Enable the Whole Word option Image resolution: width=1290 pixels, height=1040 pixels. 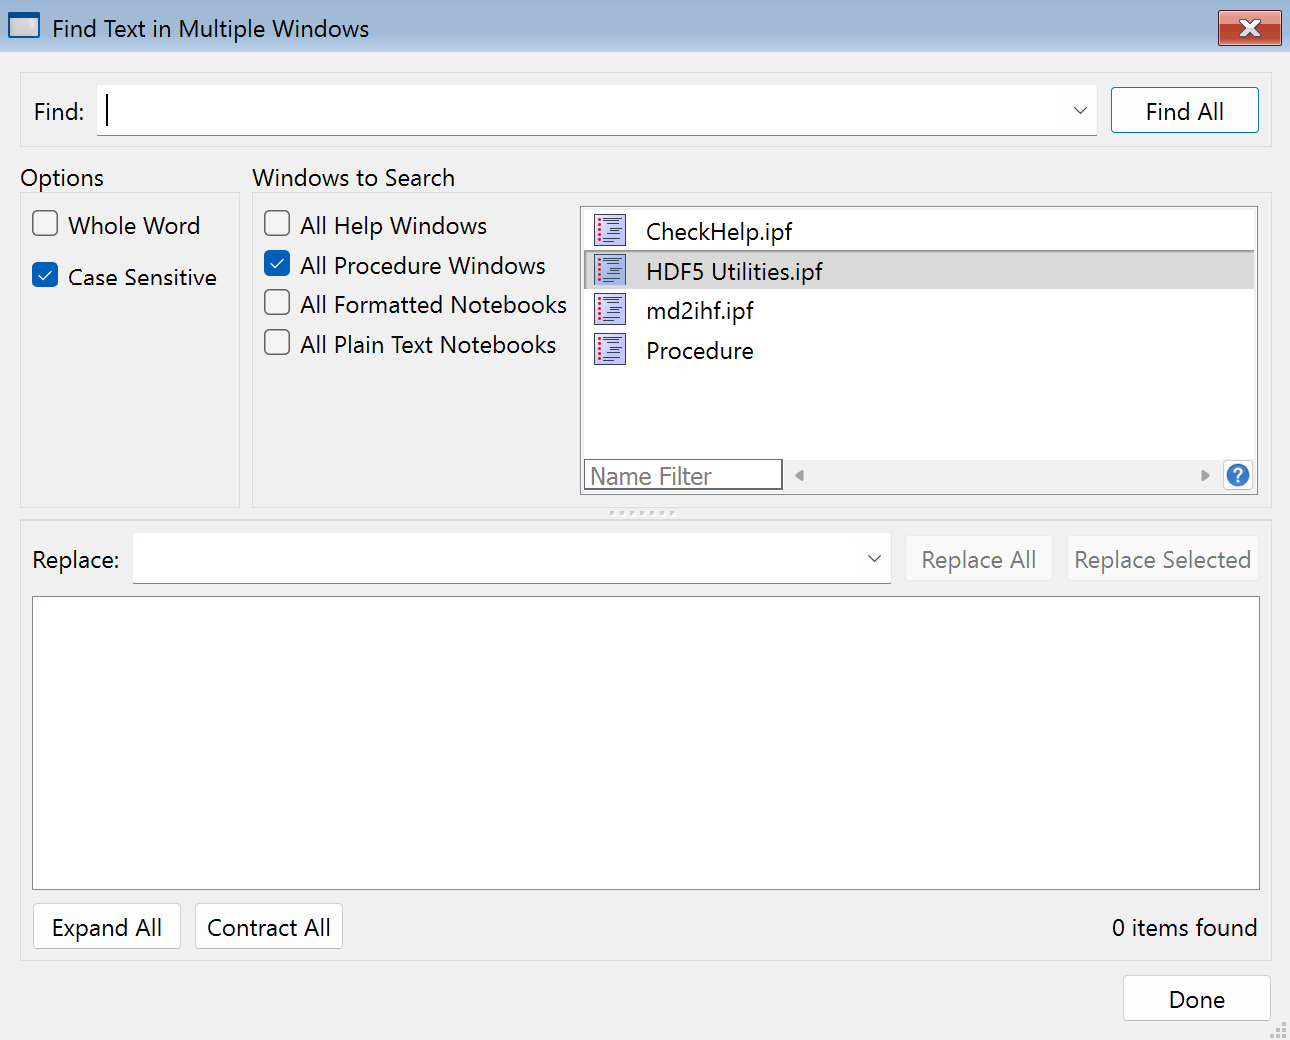coord(45,223)
